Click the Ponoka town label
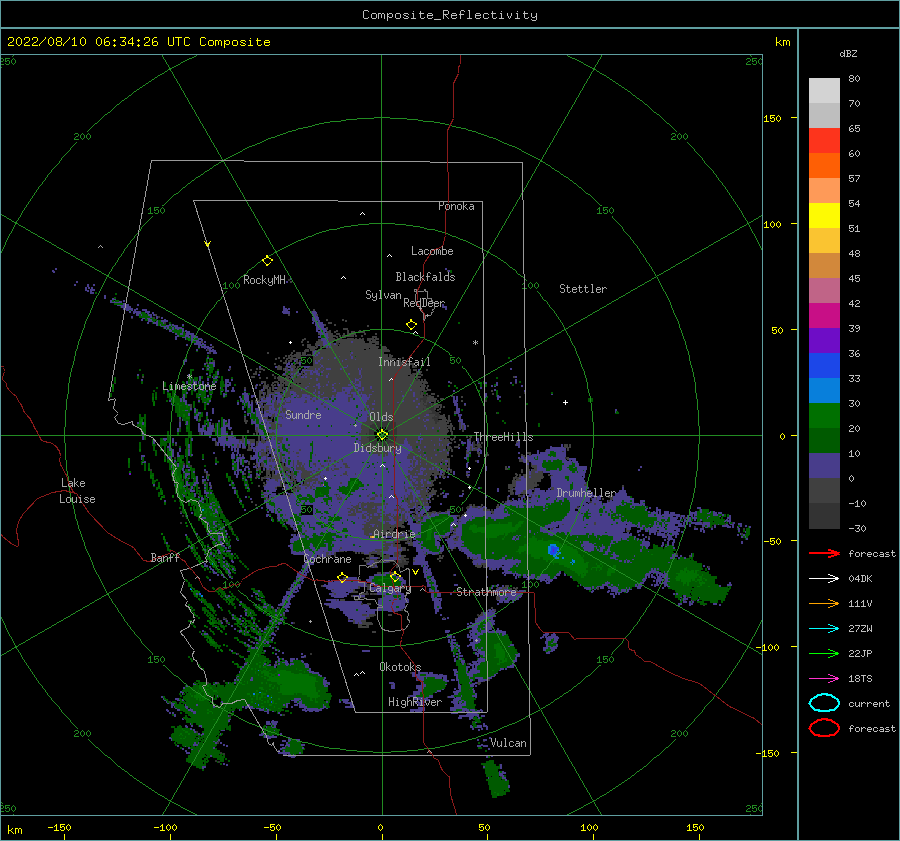 [456, 206]
